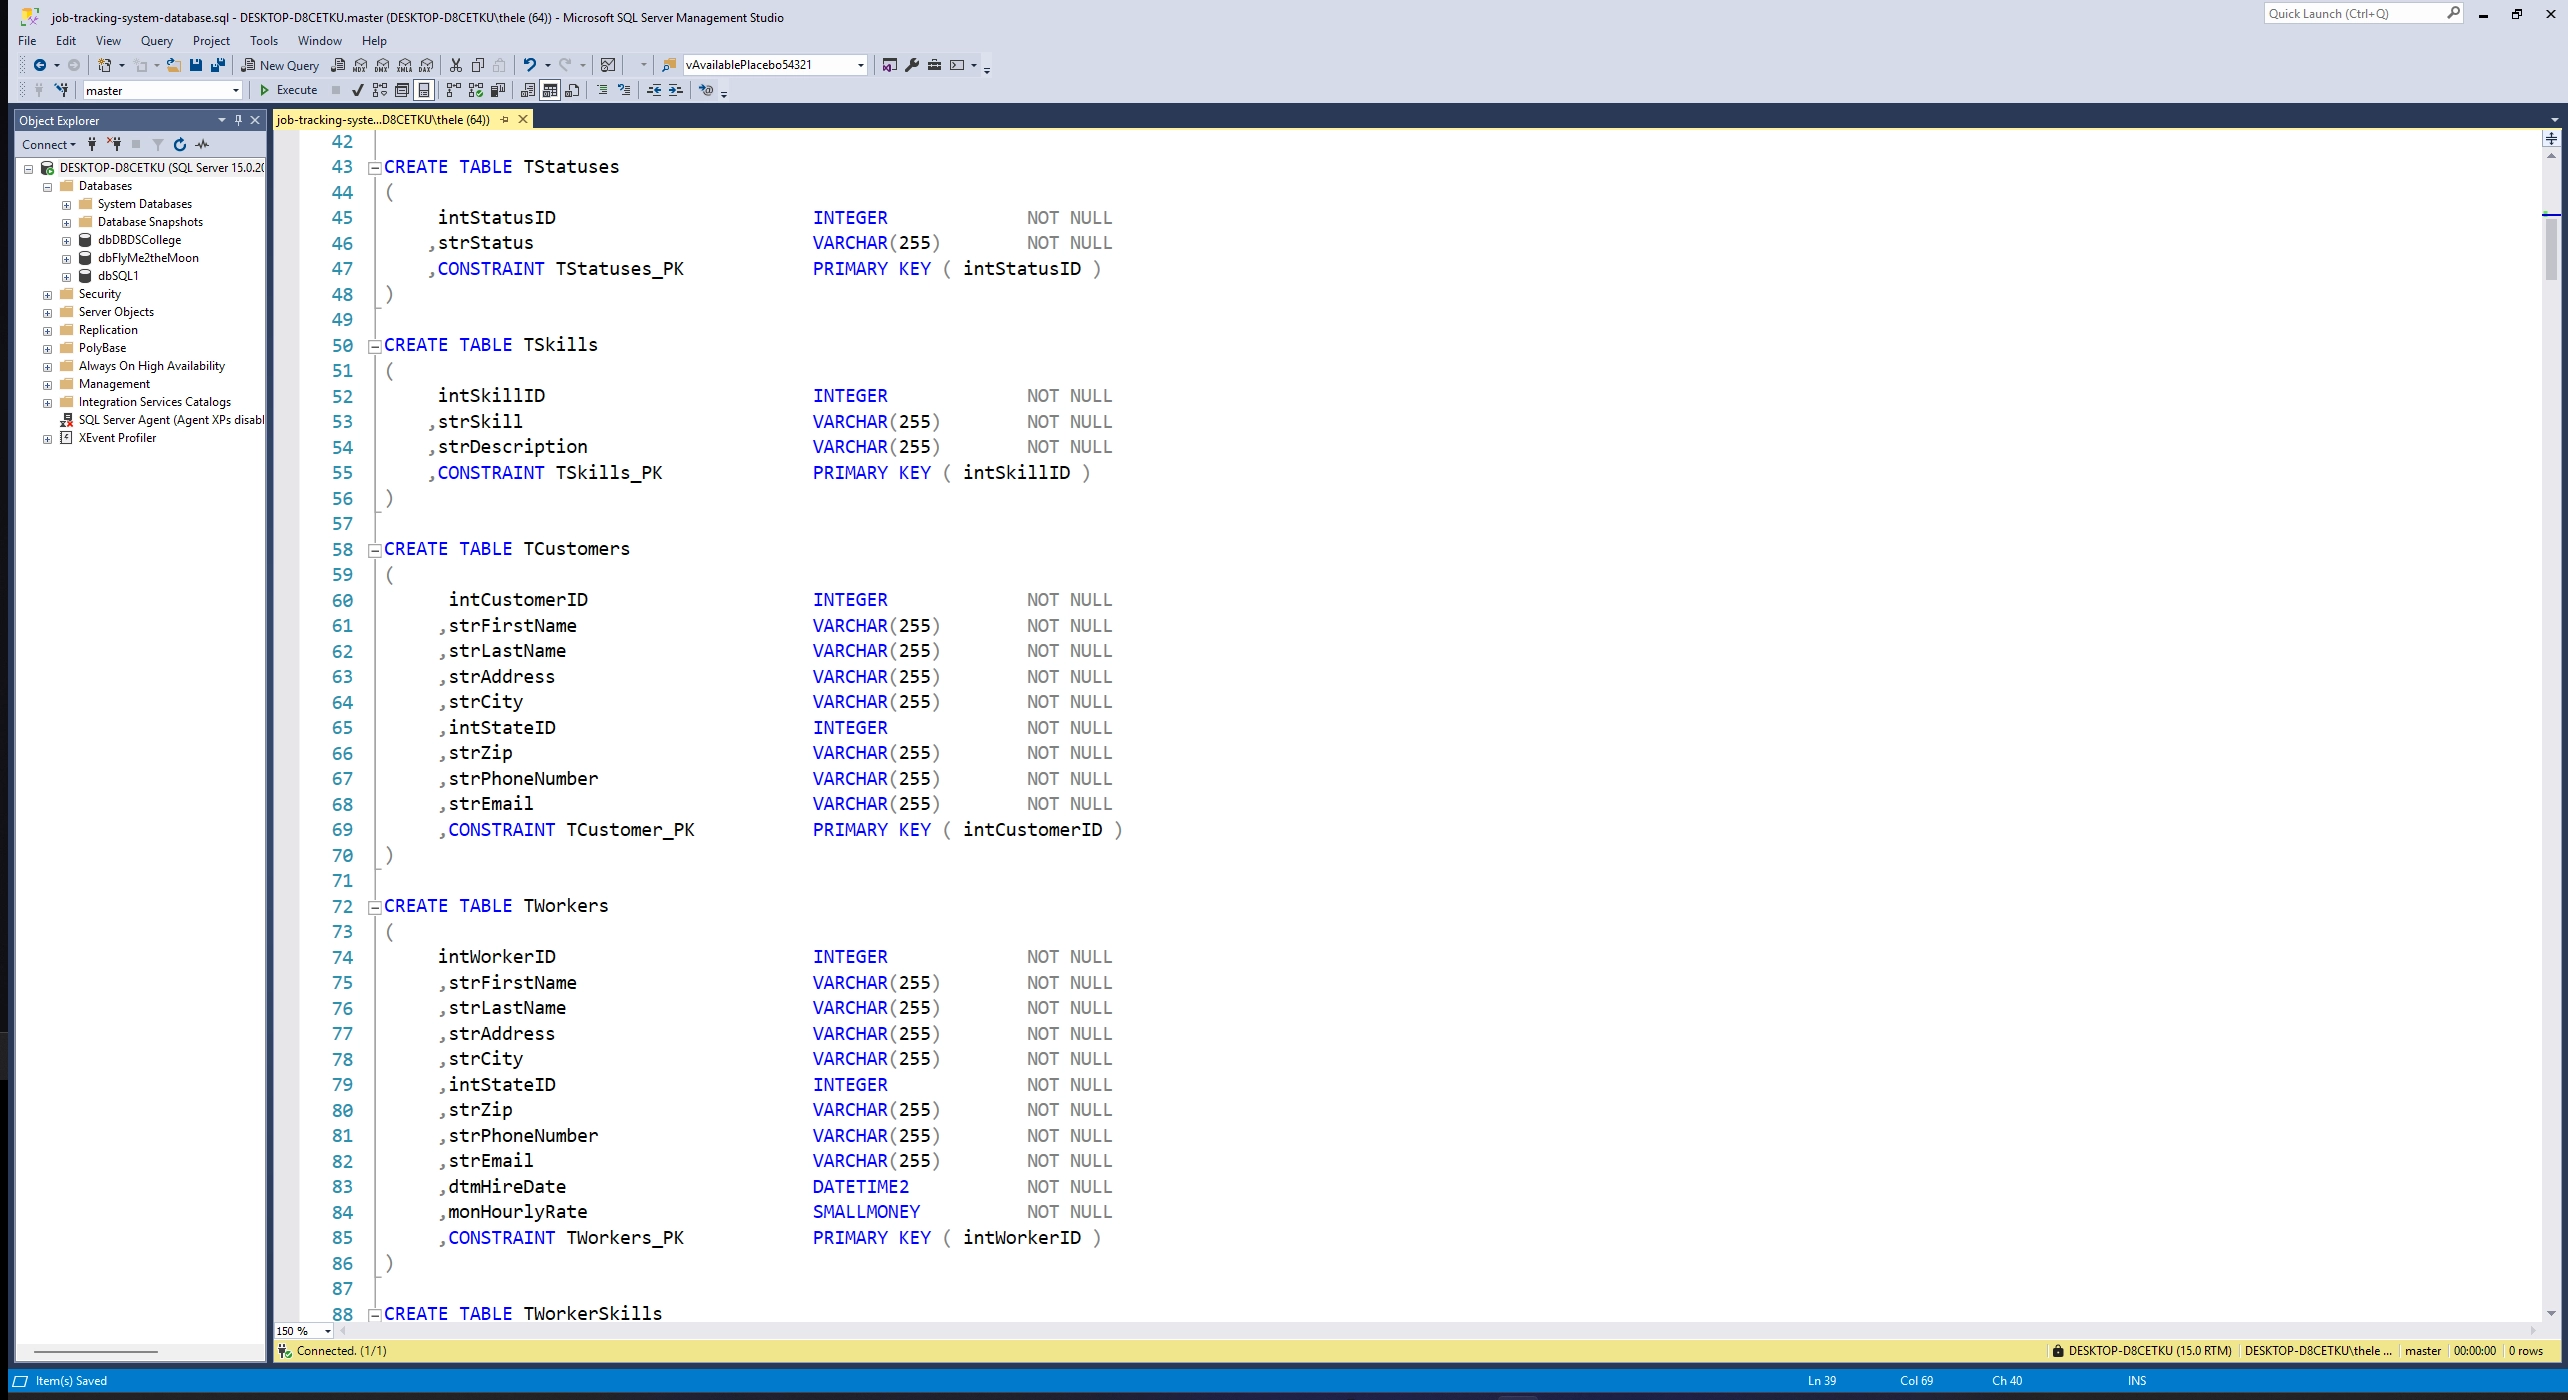Pin the job-tracking-system query tab
Screen dimensions: 2568x1400
tap(504, 120)
